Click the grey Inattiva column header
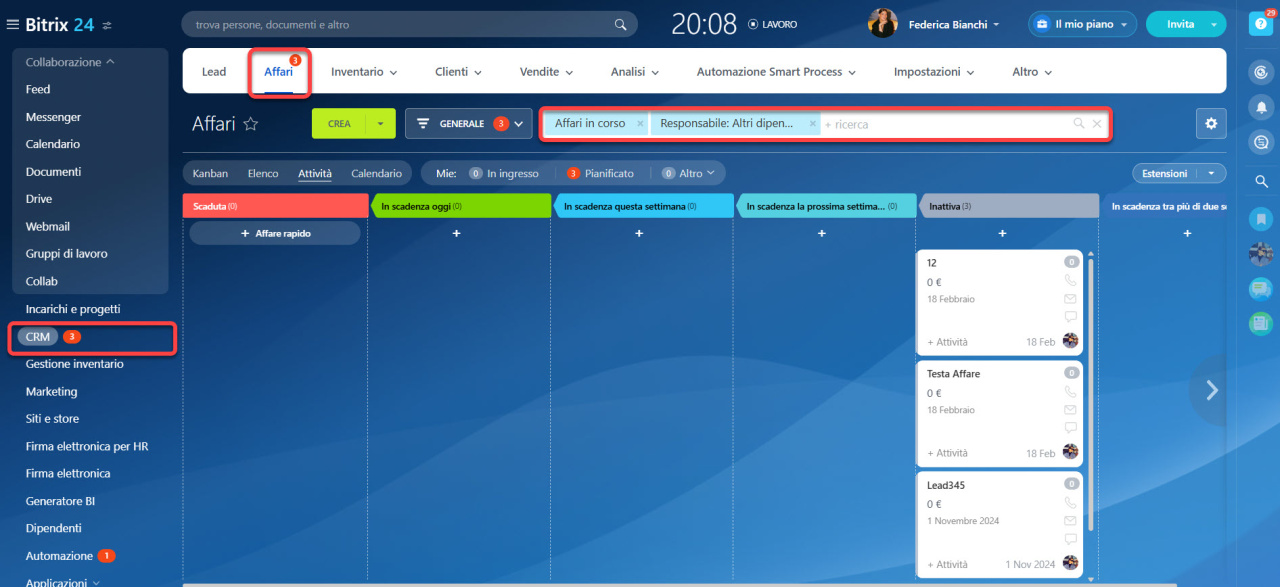Viewport: 1280px width, 587px height. pyautogui.click(x=1007, y=206)
